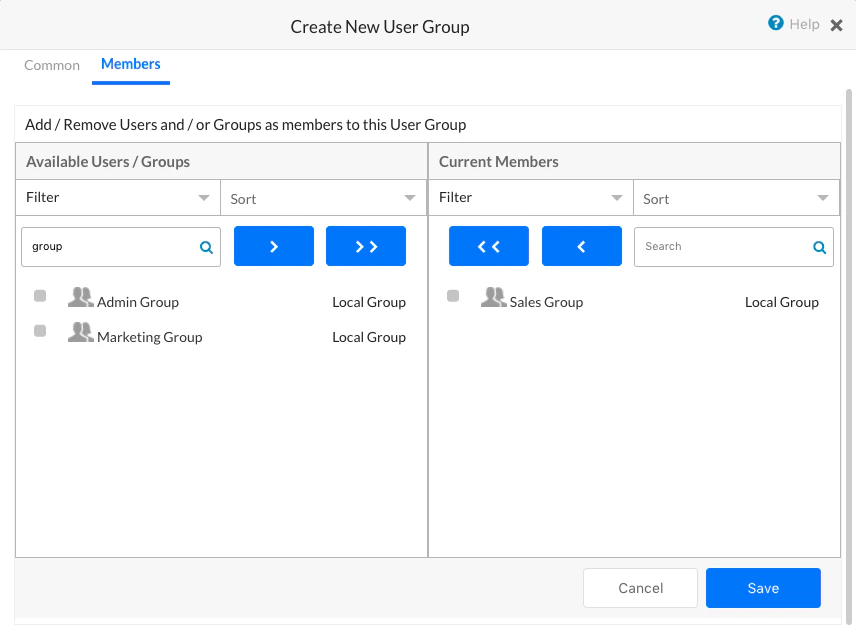Click the group icon beside Marketing Group

coord(80,336)
